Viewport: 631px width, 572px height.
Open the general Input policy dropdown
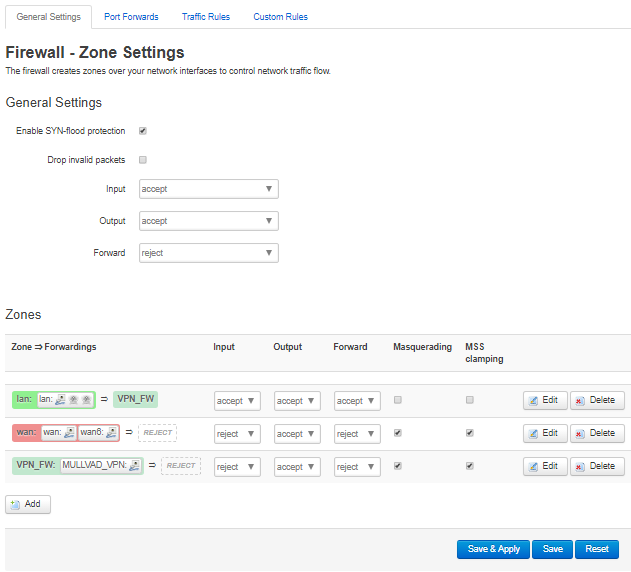[209, 189]
